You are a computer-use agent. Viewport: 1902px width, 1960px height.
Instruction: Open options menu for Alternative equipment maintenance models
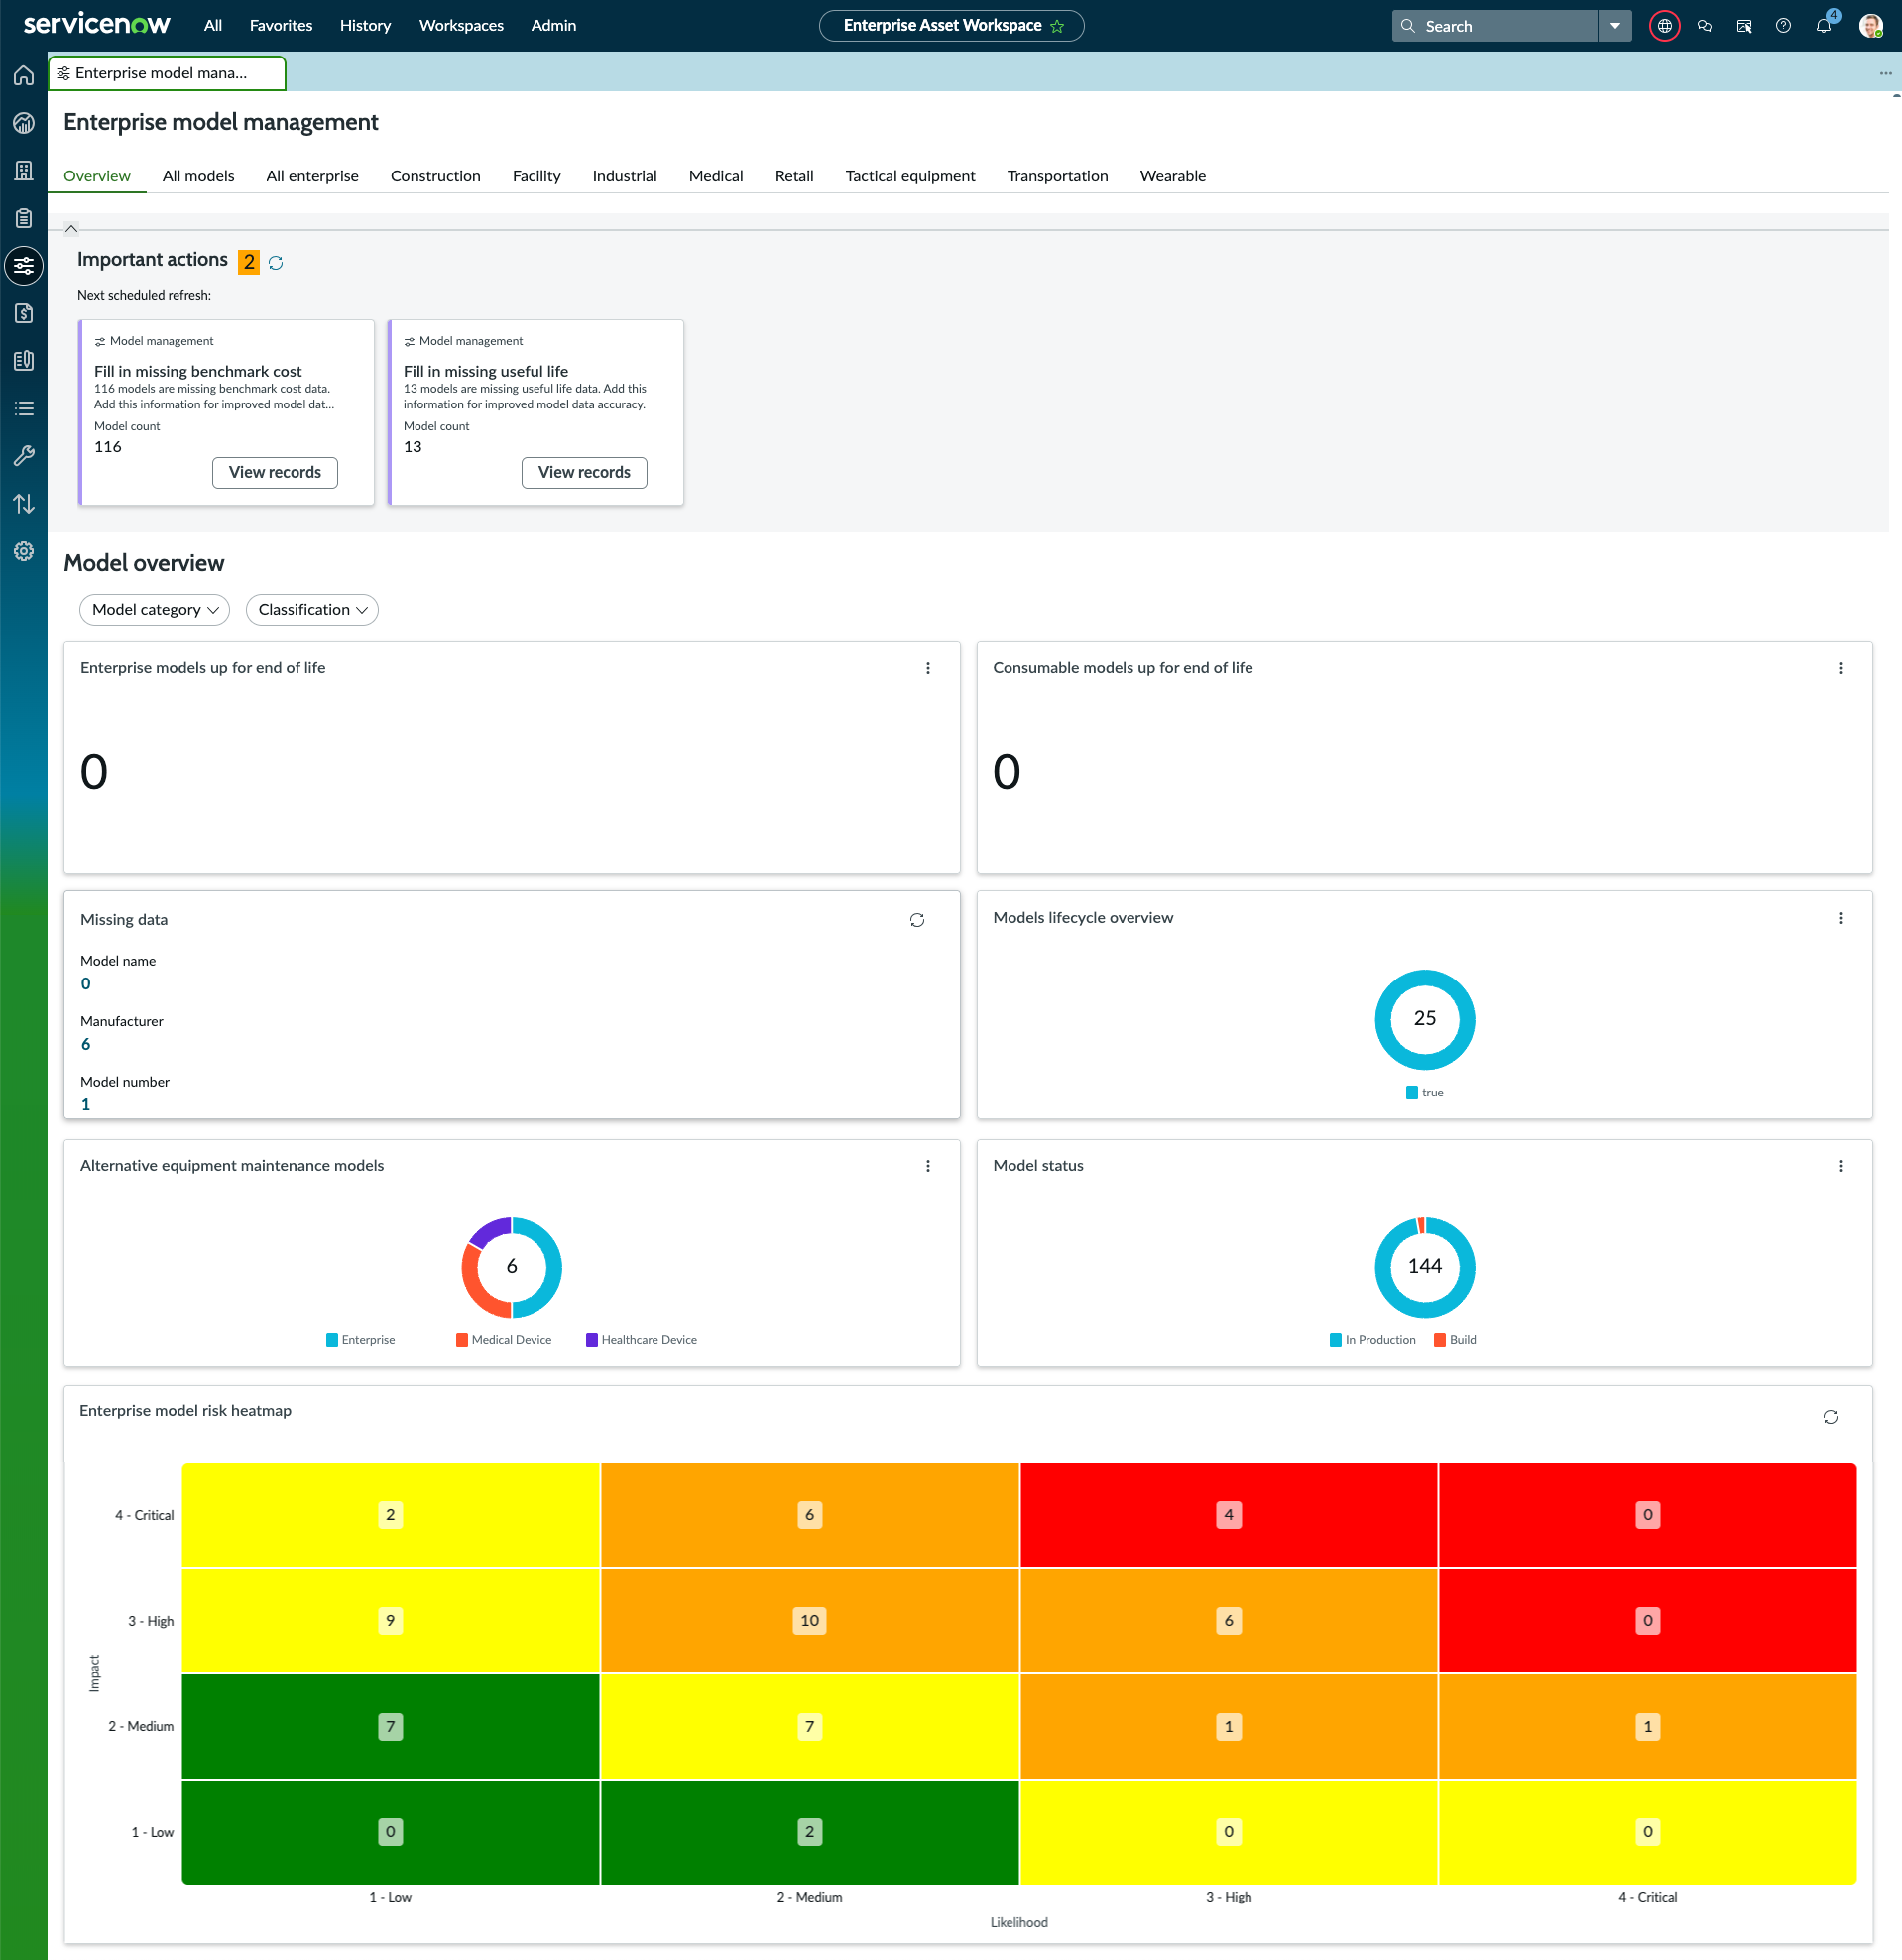coord(928,1166)
